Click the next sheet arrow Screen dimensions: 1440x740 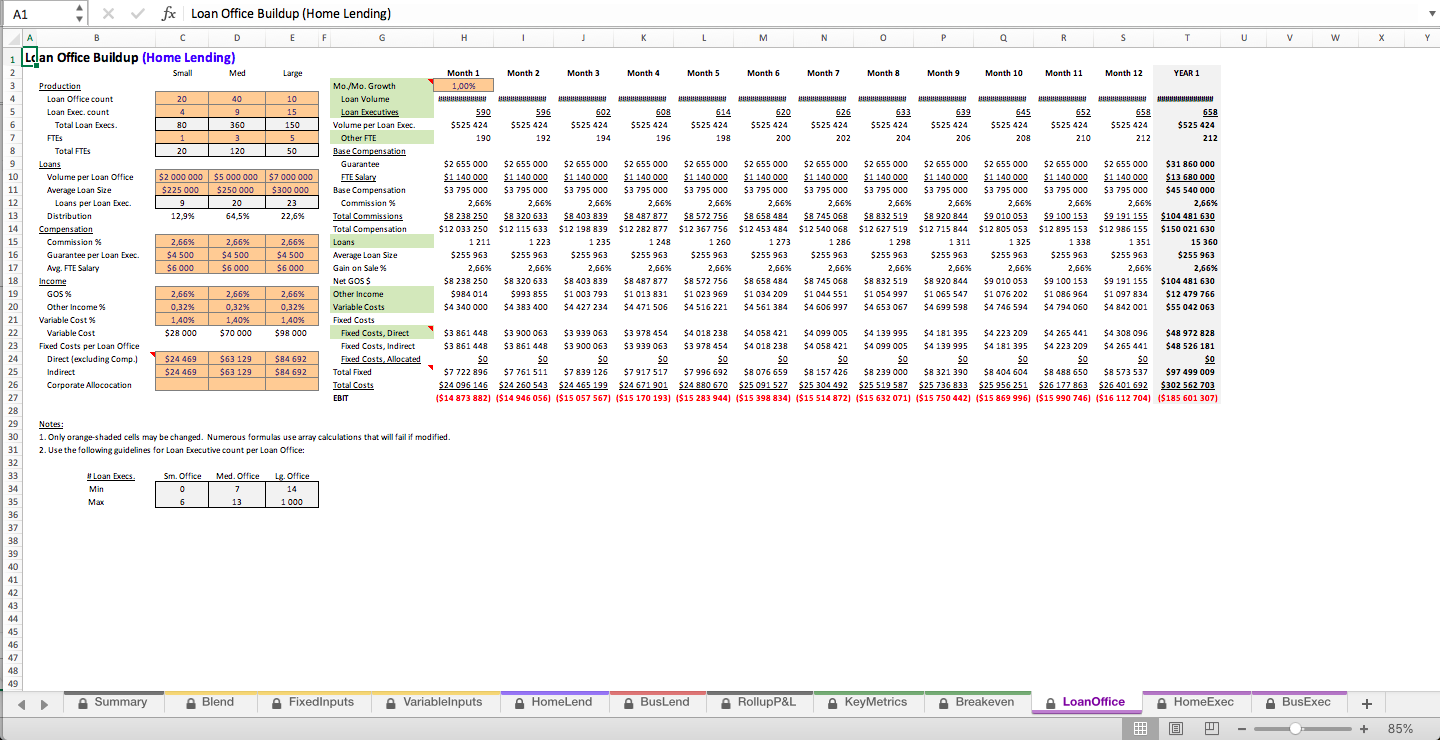click(44, 704)
